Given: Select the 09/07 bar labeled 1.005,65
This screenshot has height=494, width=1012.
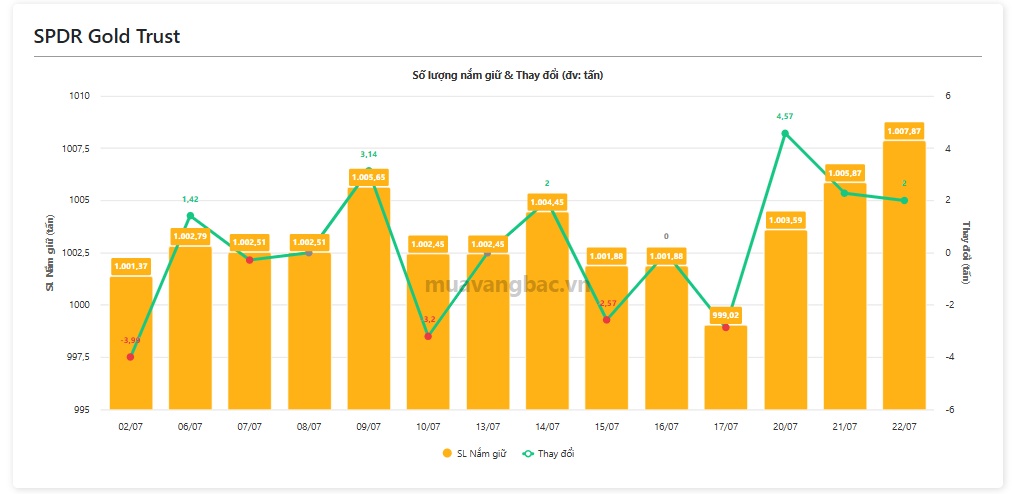Looking at the screenshot, I should coord(369,298).
